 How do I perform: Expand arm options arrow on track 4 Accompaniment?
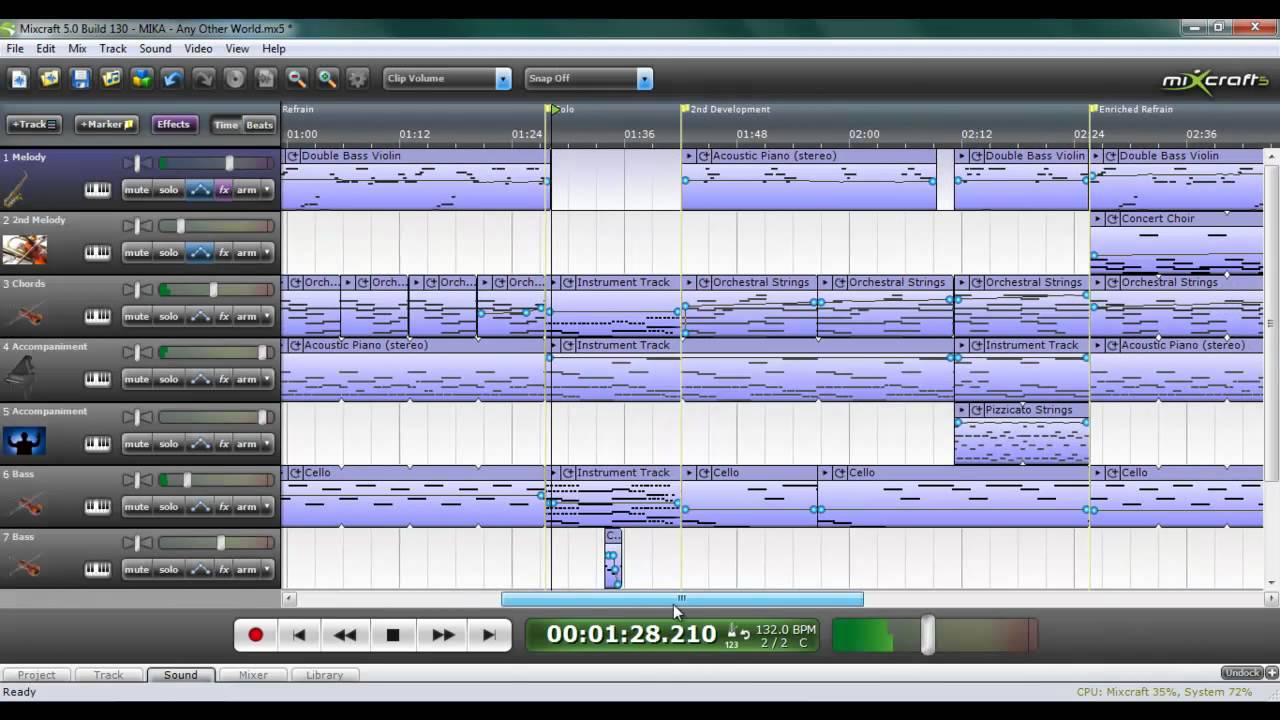tap(267, 379)
